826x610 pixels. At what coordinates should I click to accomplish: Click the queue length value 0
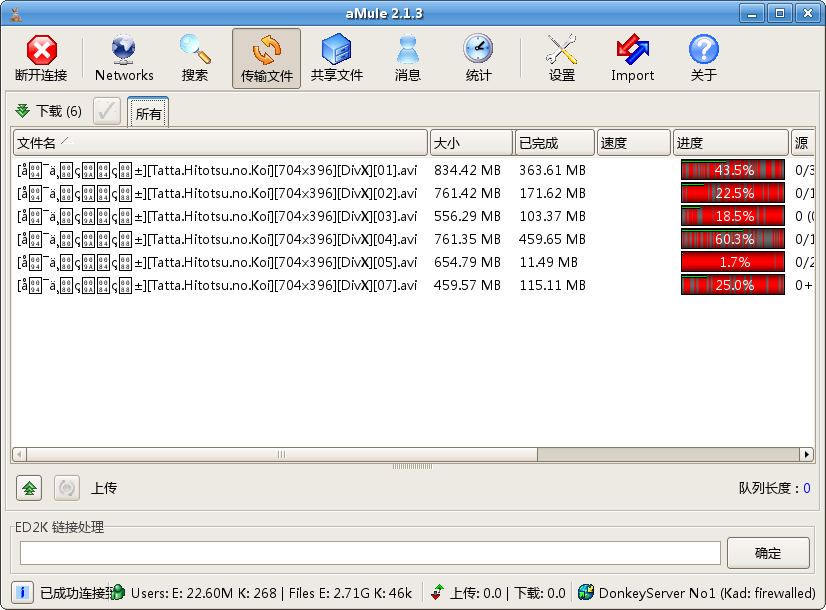[807, 488]
